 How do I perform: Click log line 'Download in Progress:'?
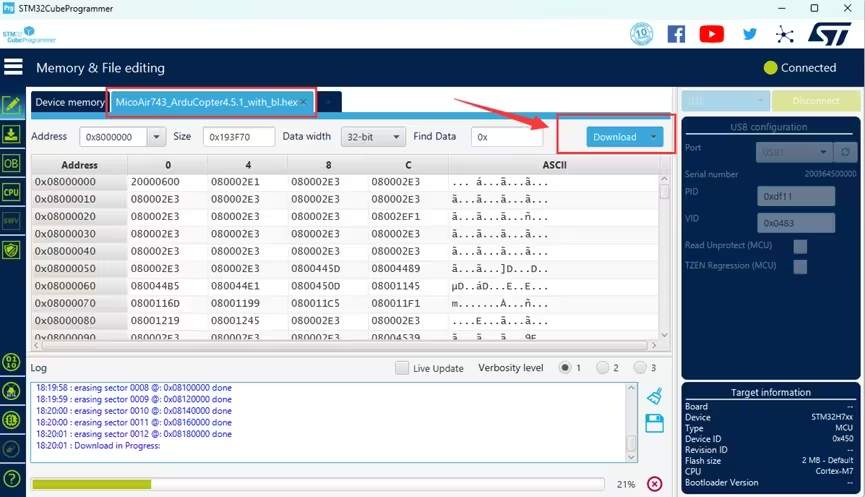(x=98, y=446)
